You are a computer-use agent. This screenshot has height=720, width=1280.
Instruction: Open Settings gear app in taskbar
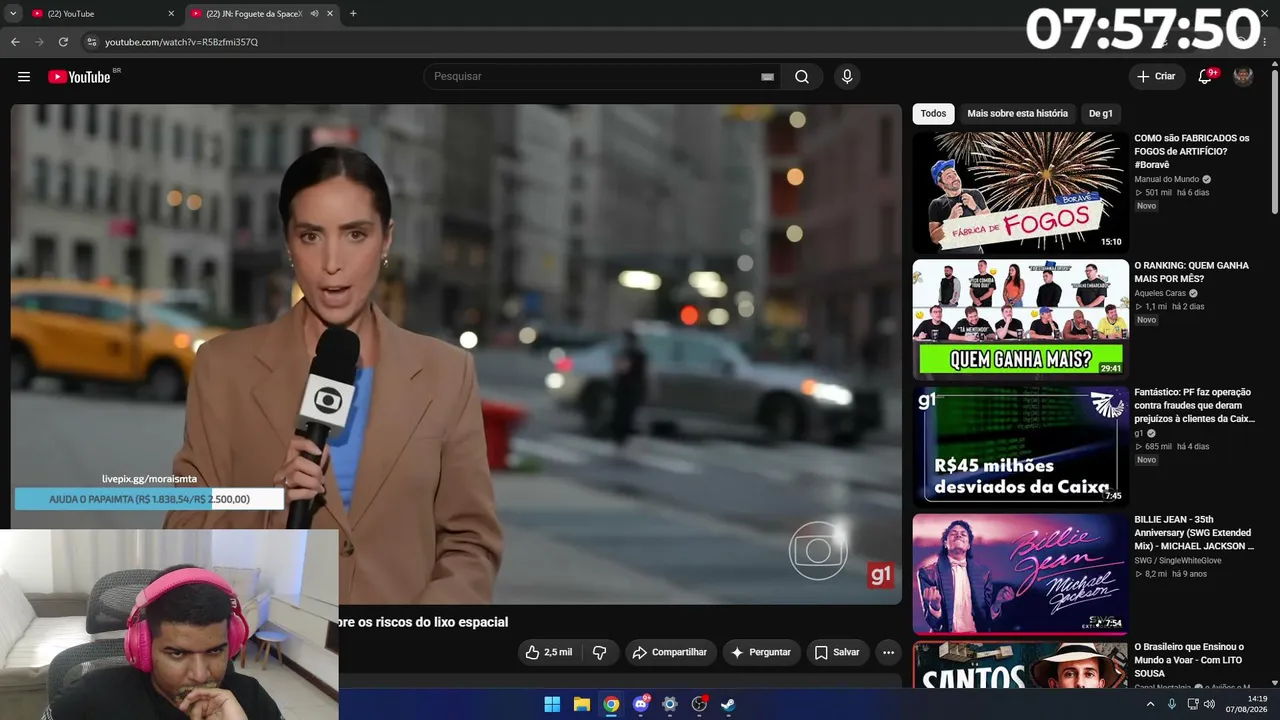[x=670, y=704]
